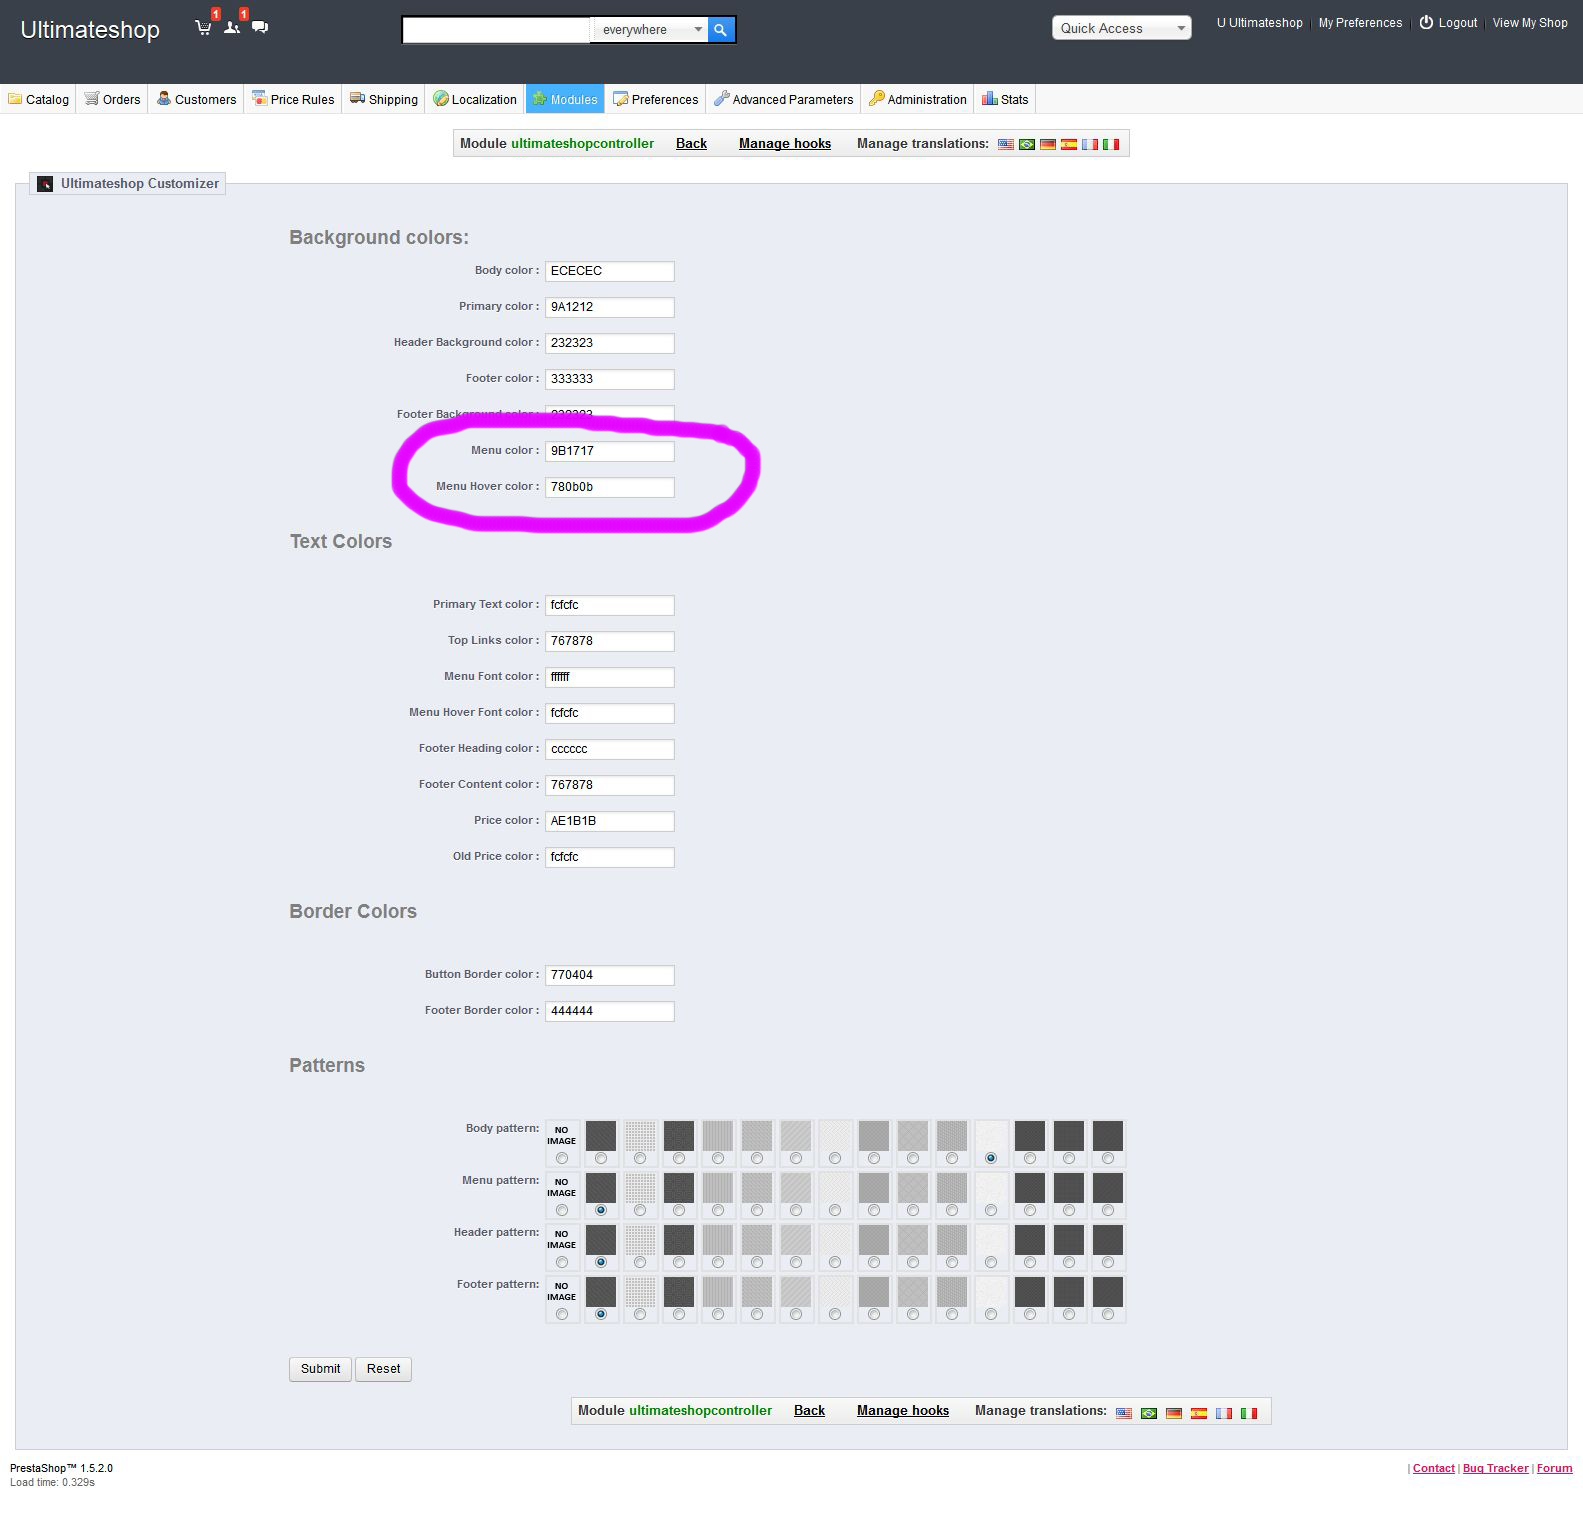
Task: Click the German flag in top translations bar
Action: coord(1048,145)
